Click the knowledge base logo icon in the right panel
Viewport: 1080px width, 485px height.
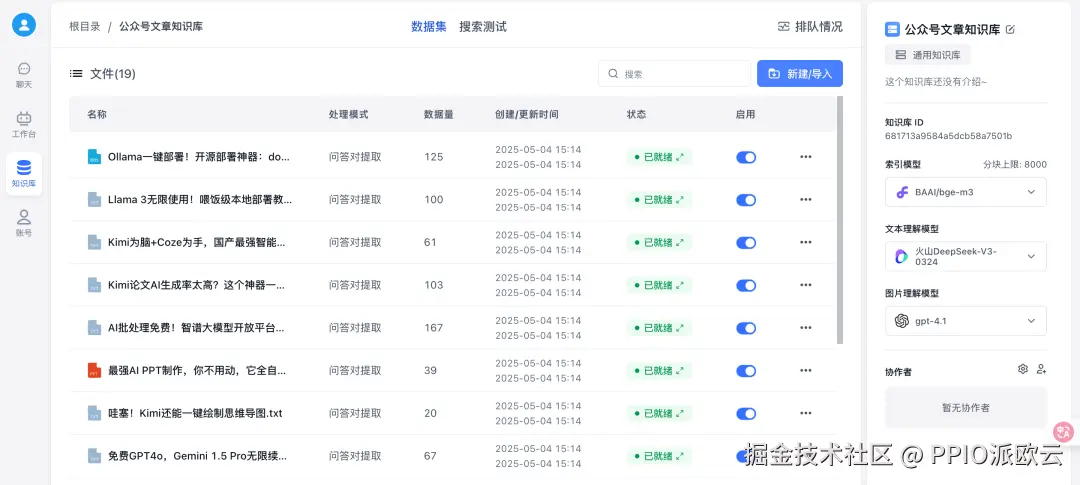point(893,29)
